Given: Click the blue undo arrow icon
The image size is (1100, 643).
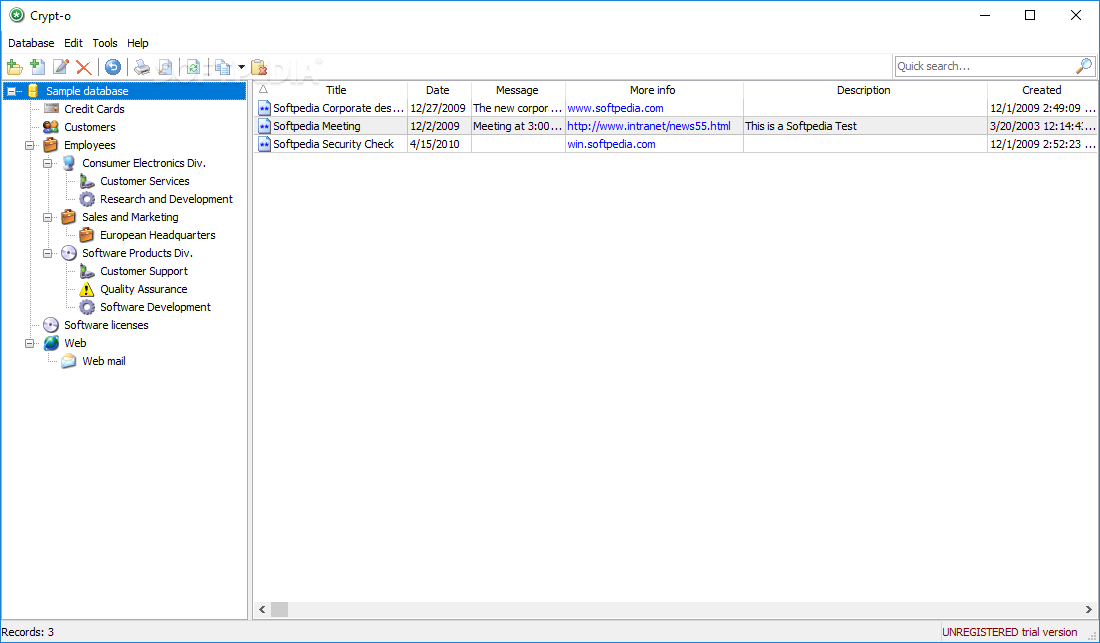Looking at the screenshot, I should tap(113, 67).
